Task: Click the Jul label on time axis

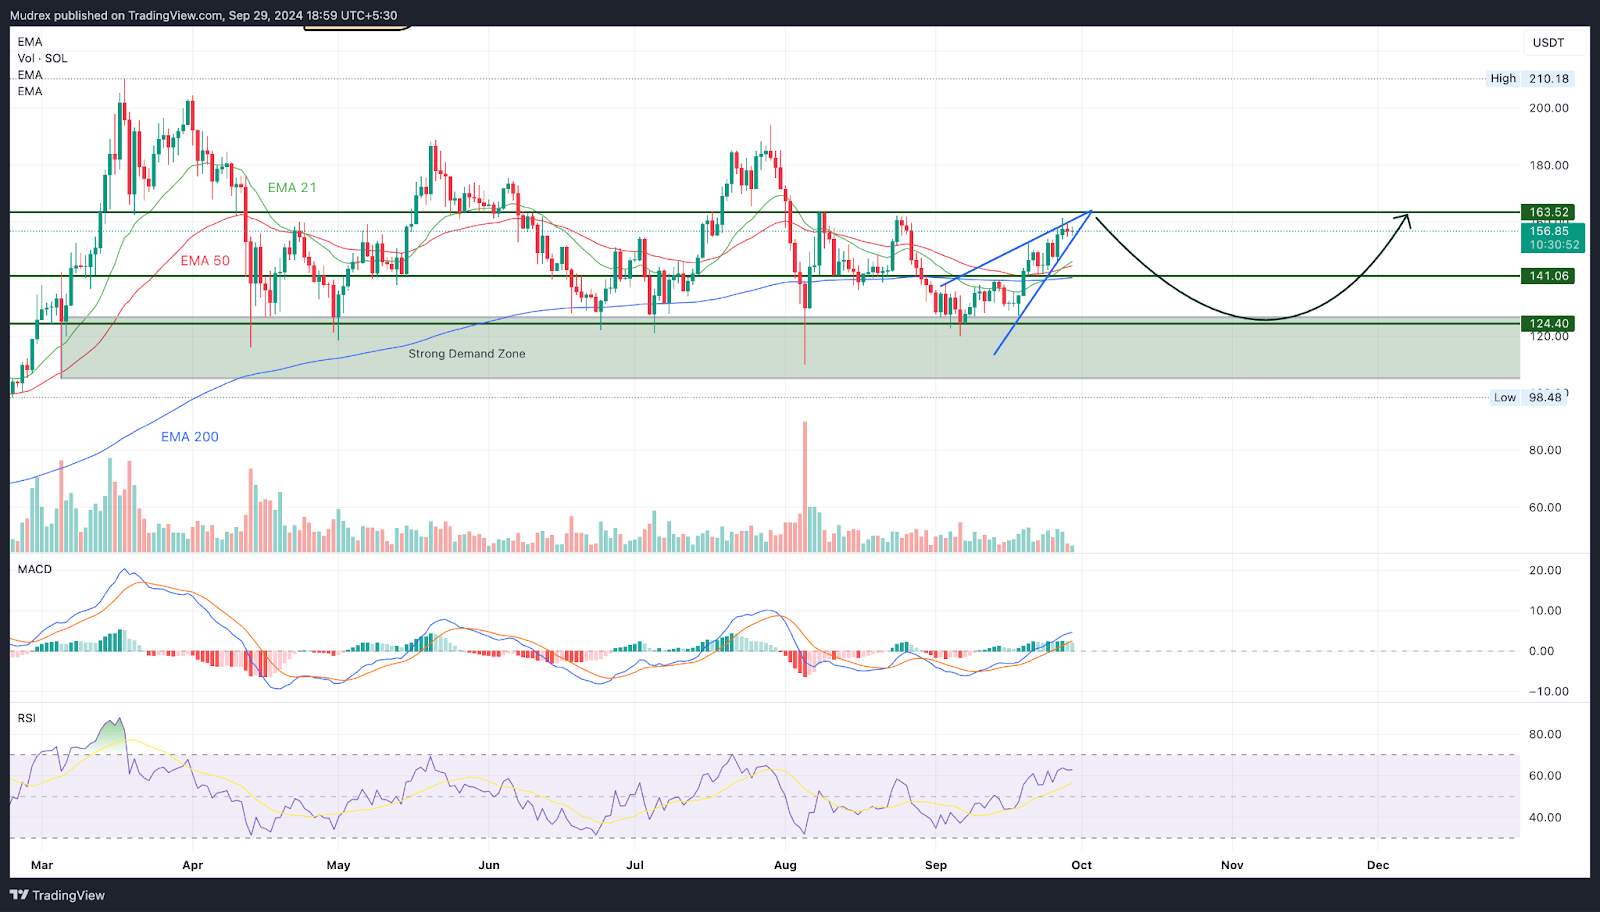Action: [635, 865]
